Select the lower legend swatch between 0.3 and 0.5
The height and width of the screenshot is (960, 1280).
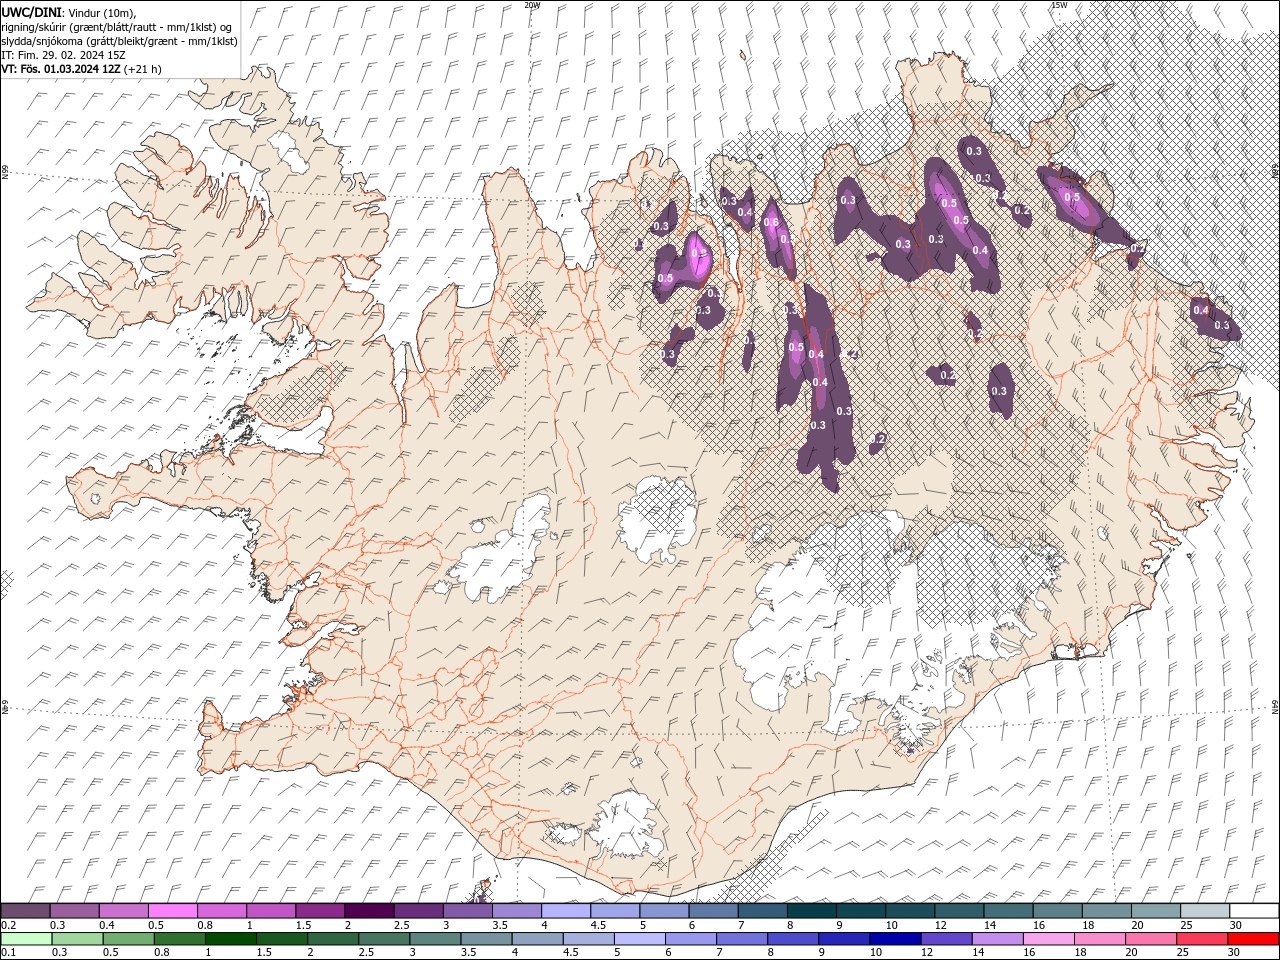pos(77,939)
